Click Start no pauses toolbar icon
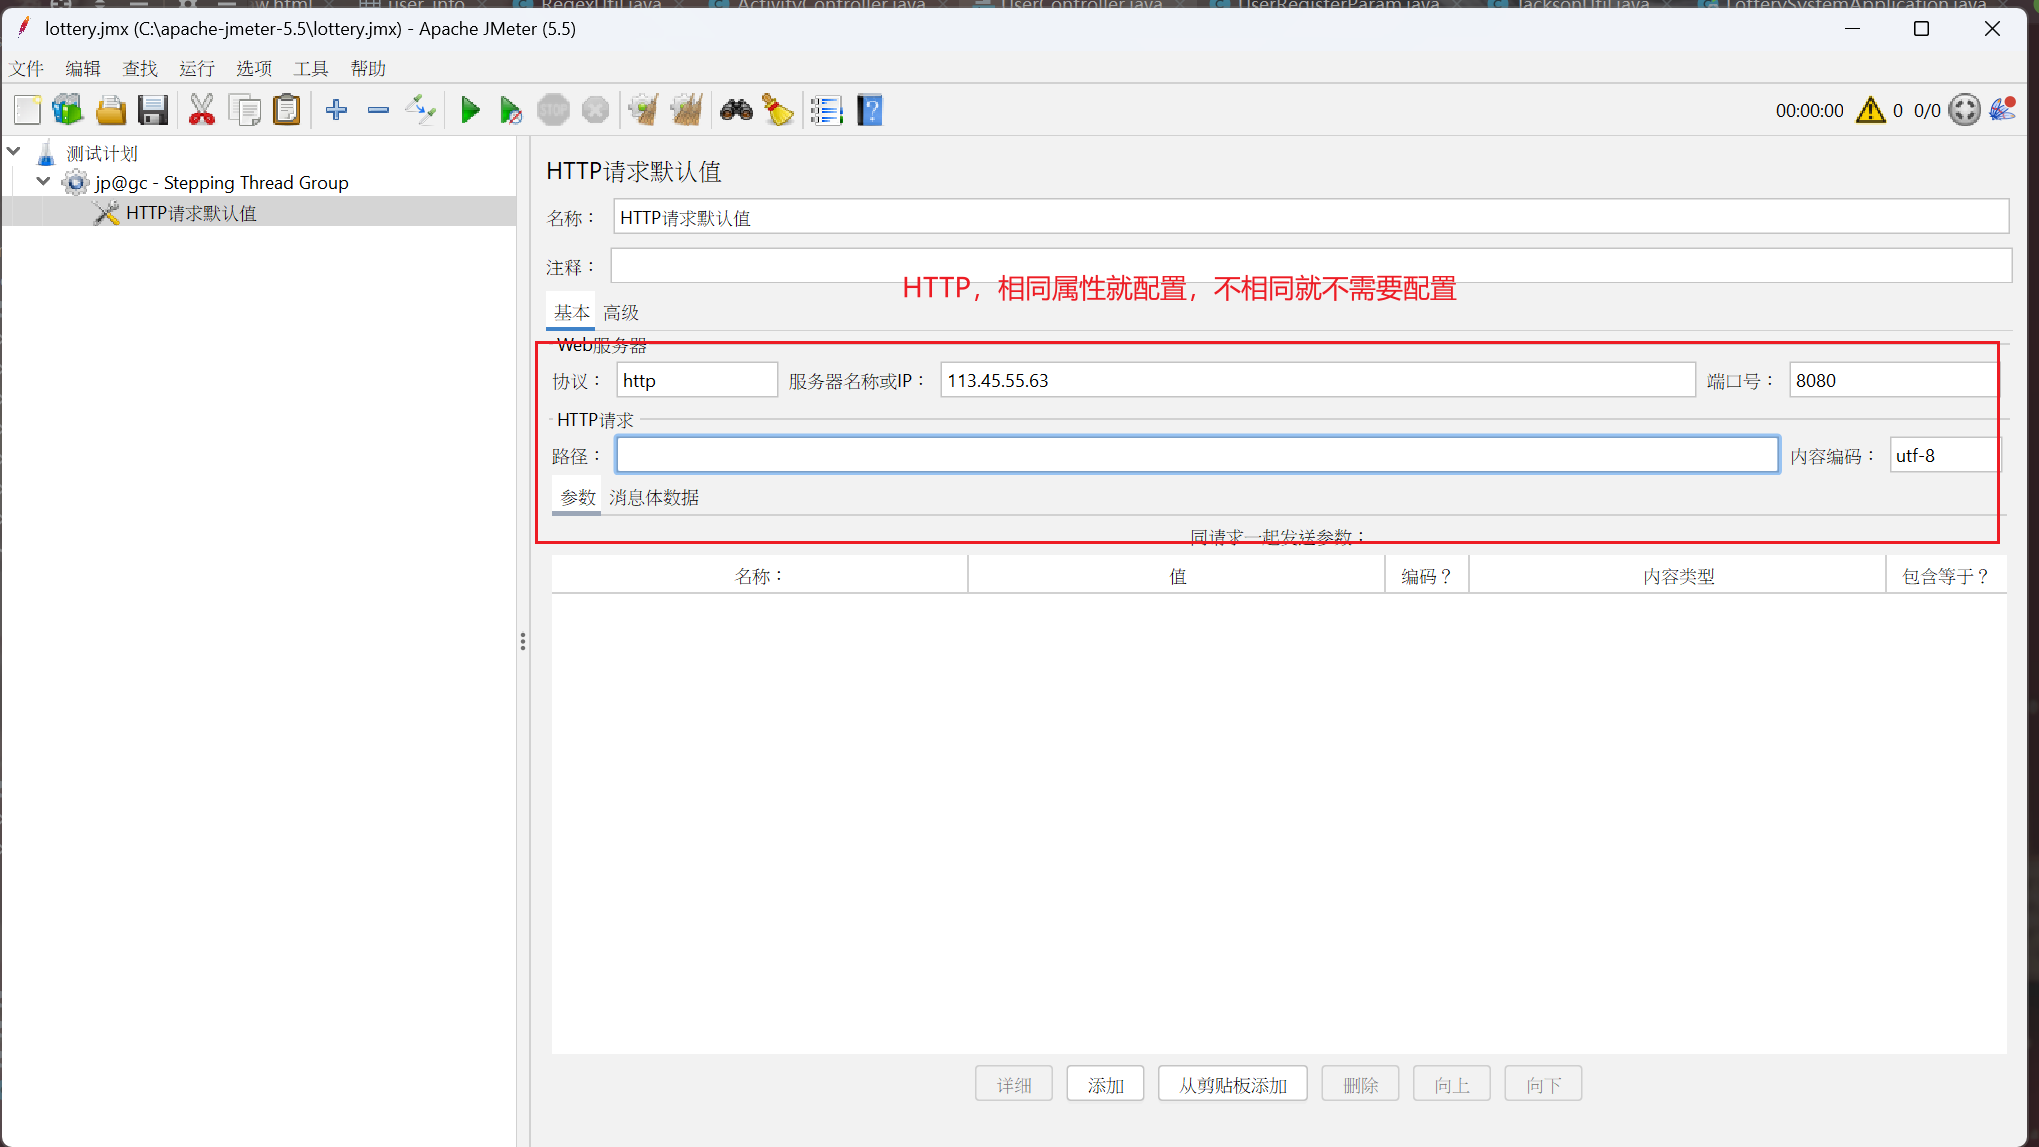2039x1147 pixels. [510, 110]
